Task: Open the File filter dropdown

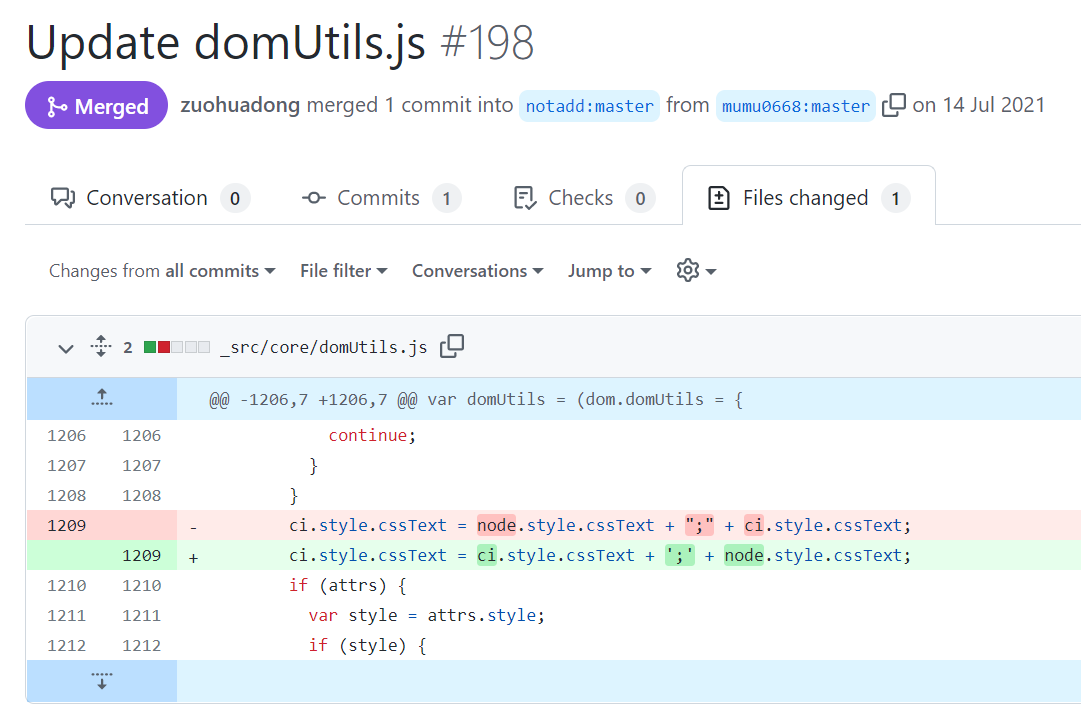Action: (x=343, y=271)
